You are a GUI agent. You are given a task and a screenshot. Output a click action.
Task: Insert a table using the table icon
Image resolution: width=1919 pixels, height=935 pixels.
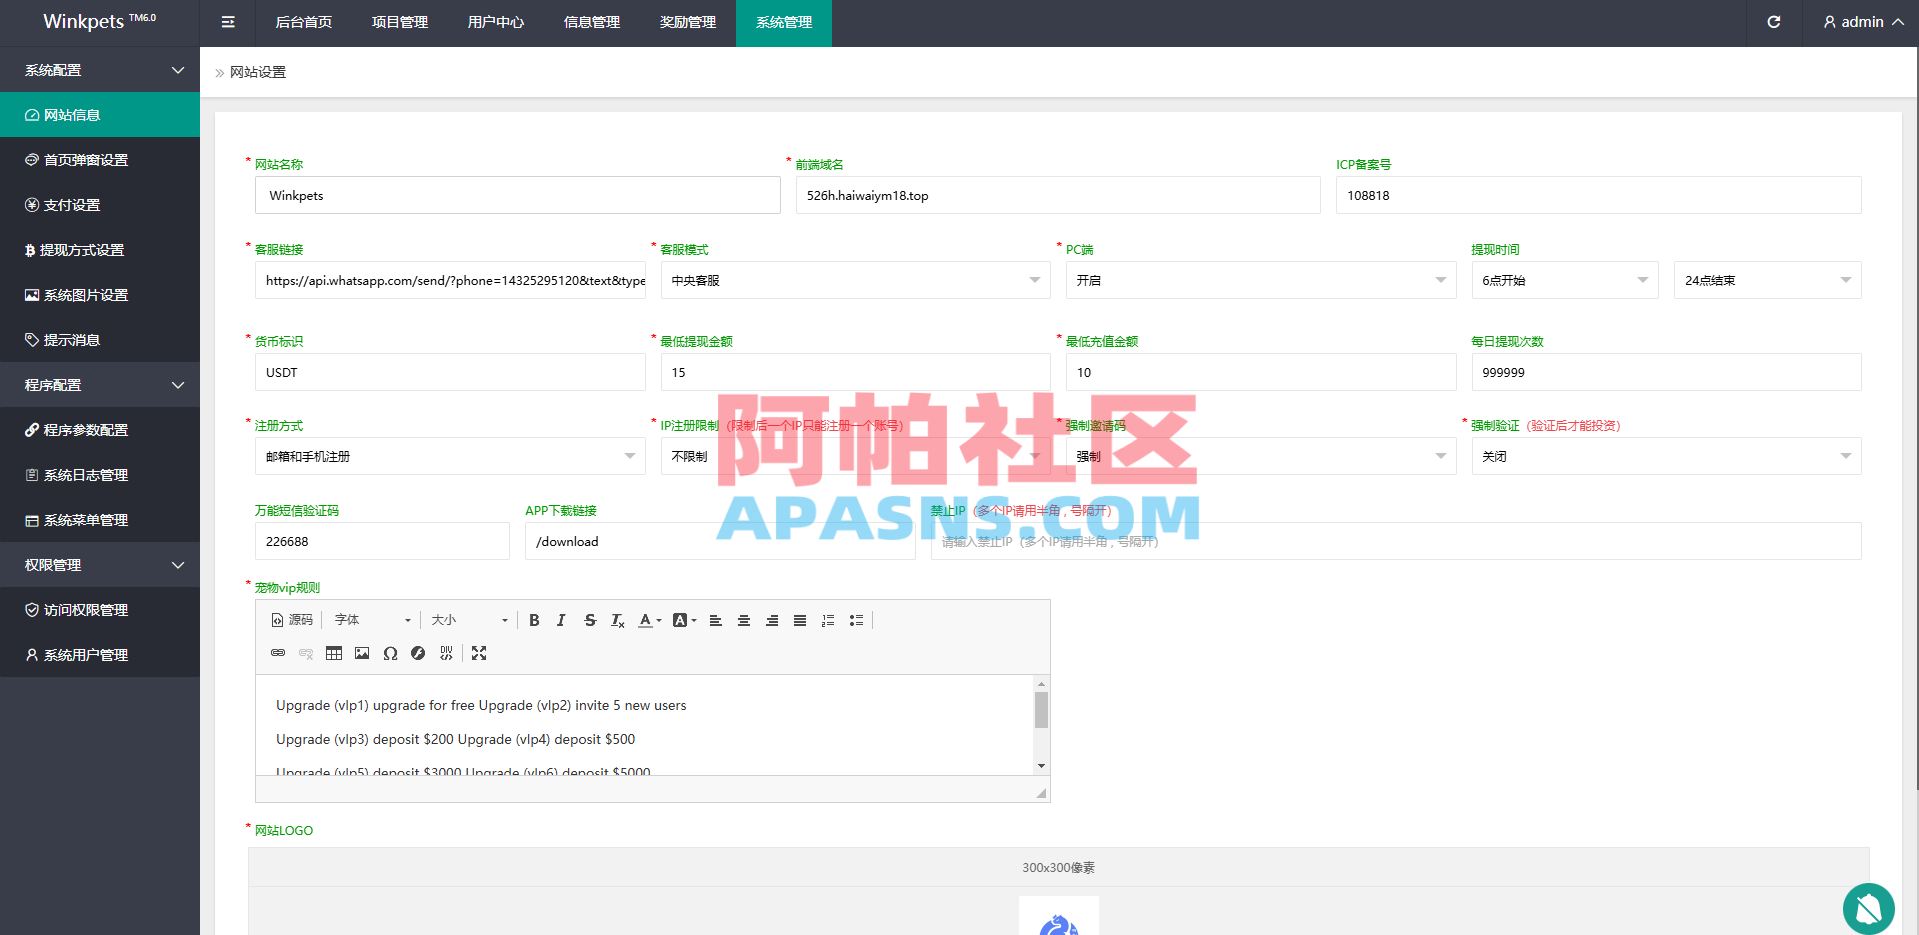(x=334, y=653)
